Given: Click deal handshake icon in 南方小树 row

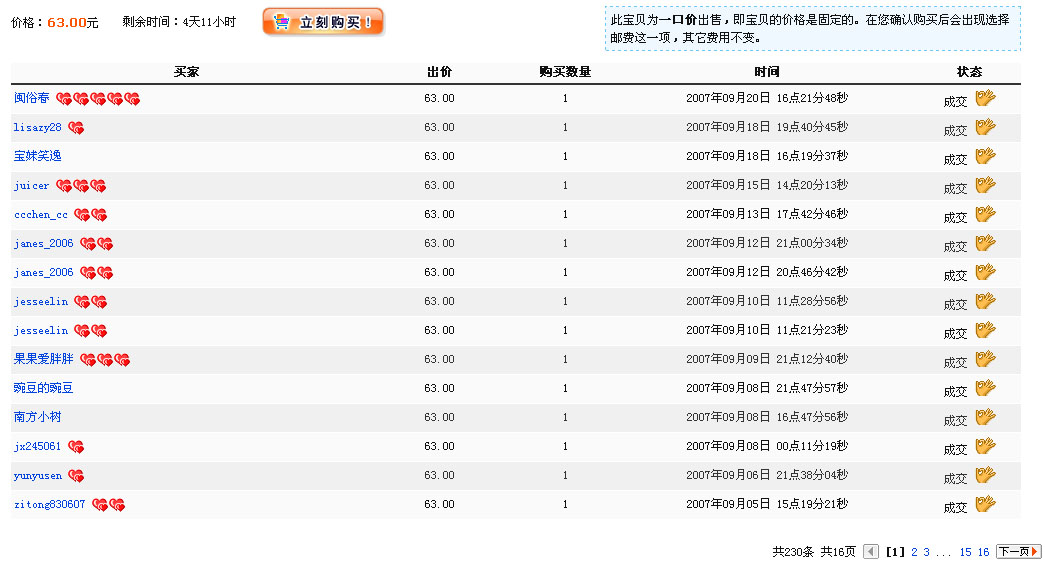Looking at the screenshot, I should point(986,417).
